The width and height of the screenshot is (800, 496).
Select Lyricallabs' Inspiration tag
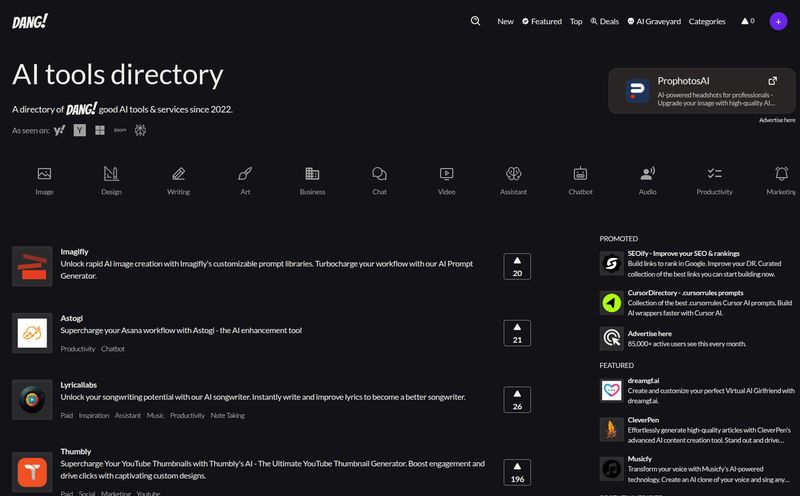coord(94,415)
